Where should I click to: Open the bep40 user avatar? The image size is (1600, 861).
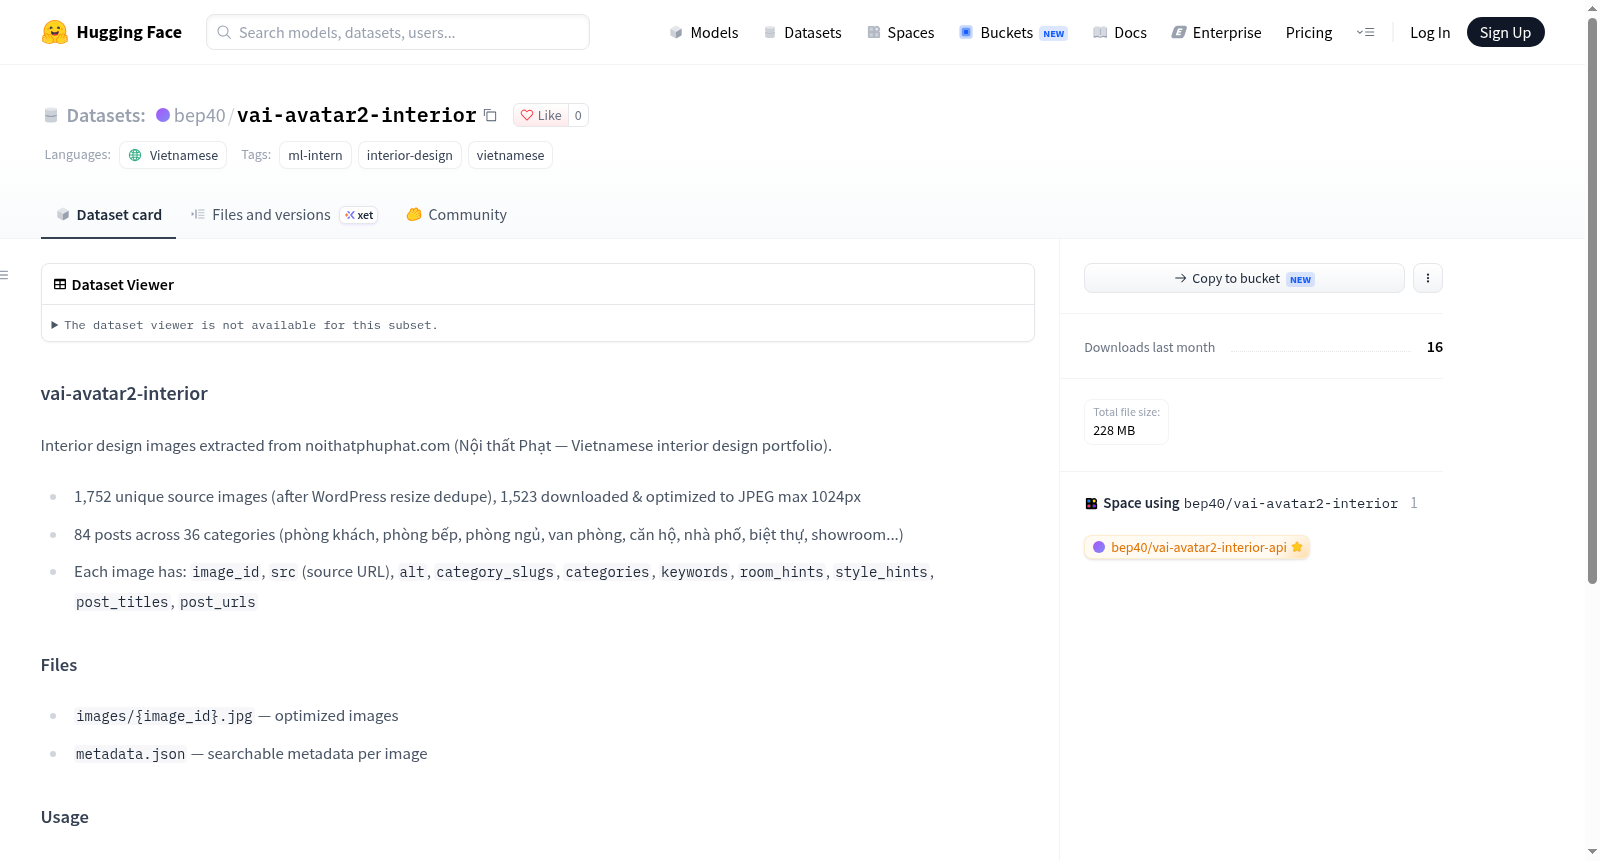click(x=163, y=115)
